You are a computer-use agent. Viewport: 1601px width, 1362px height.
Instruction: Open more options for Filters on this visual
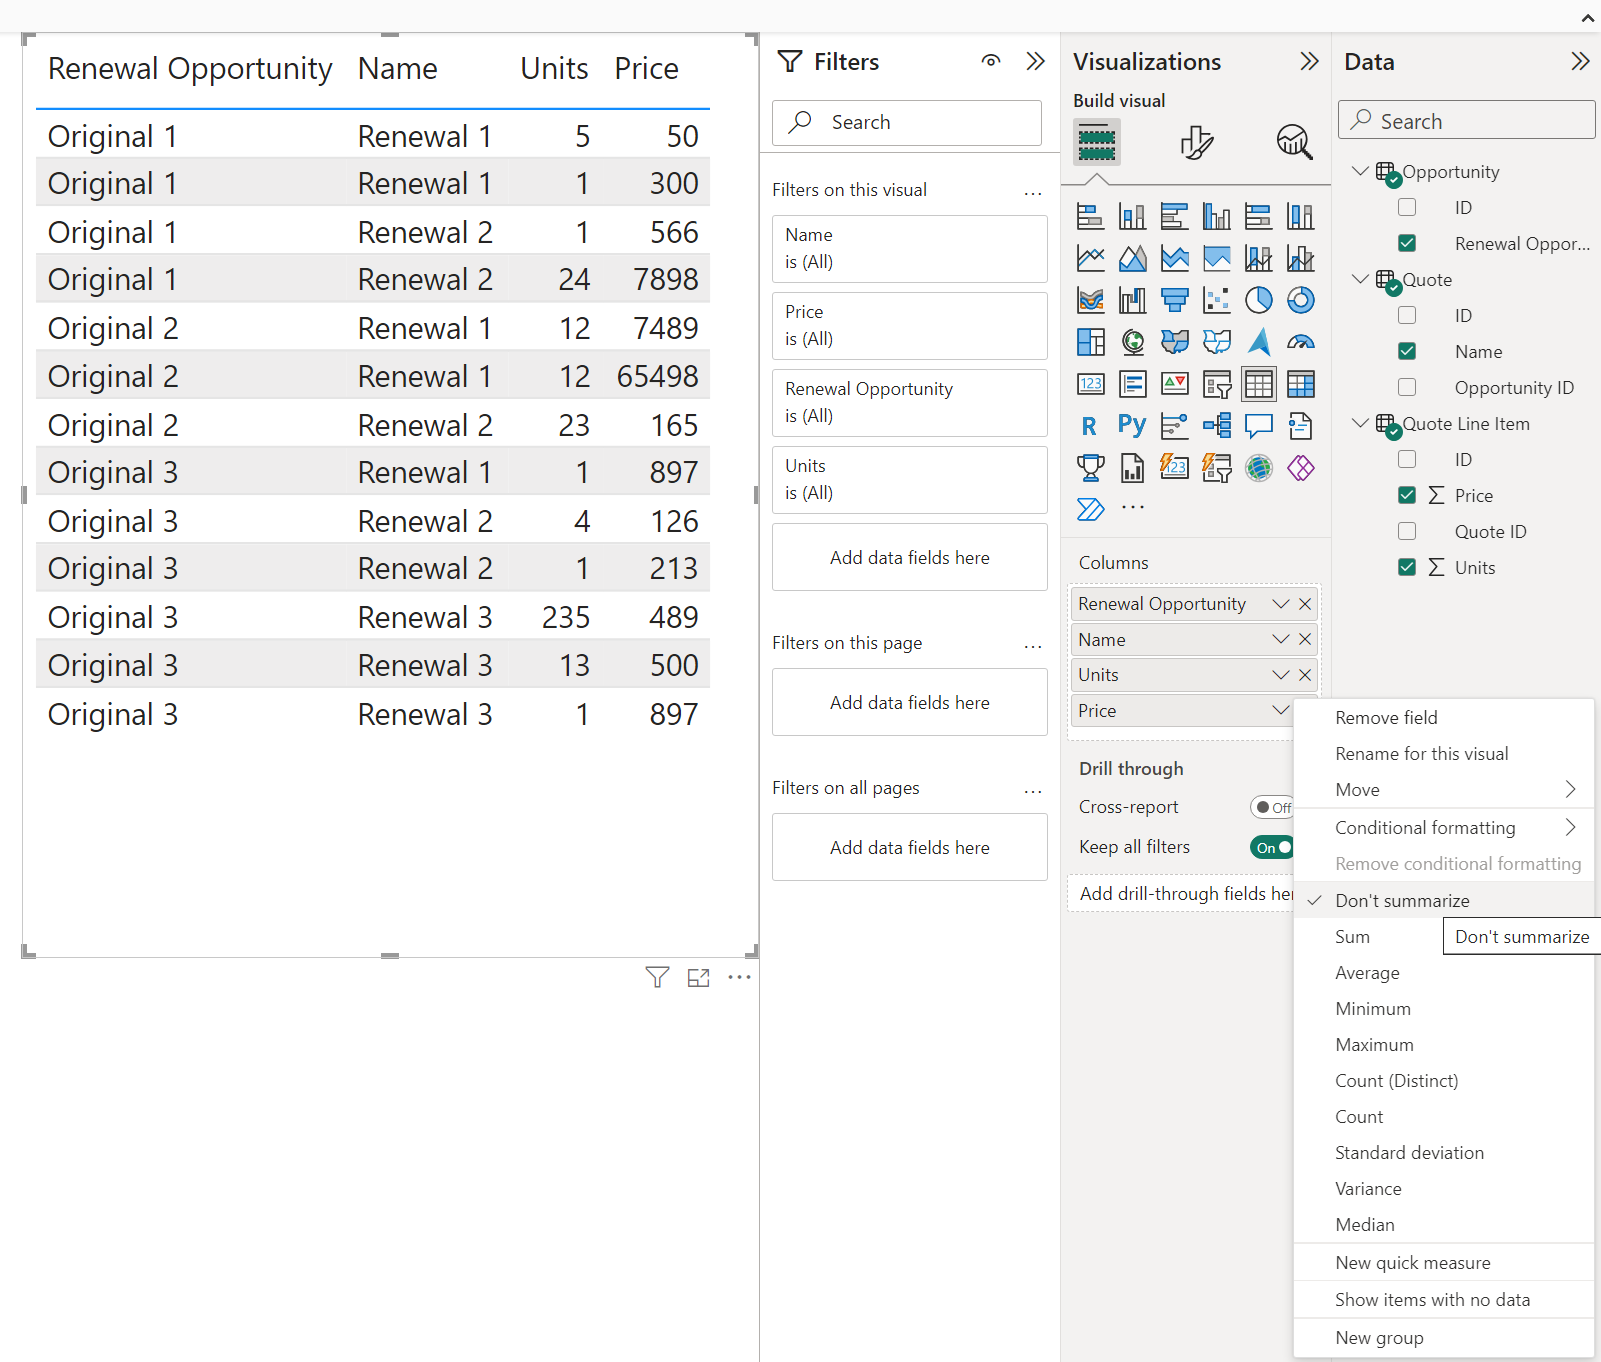[1033, 191]
